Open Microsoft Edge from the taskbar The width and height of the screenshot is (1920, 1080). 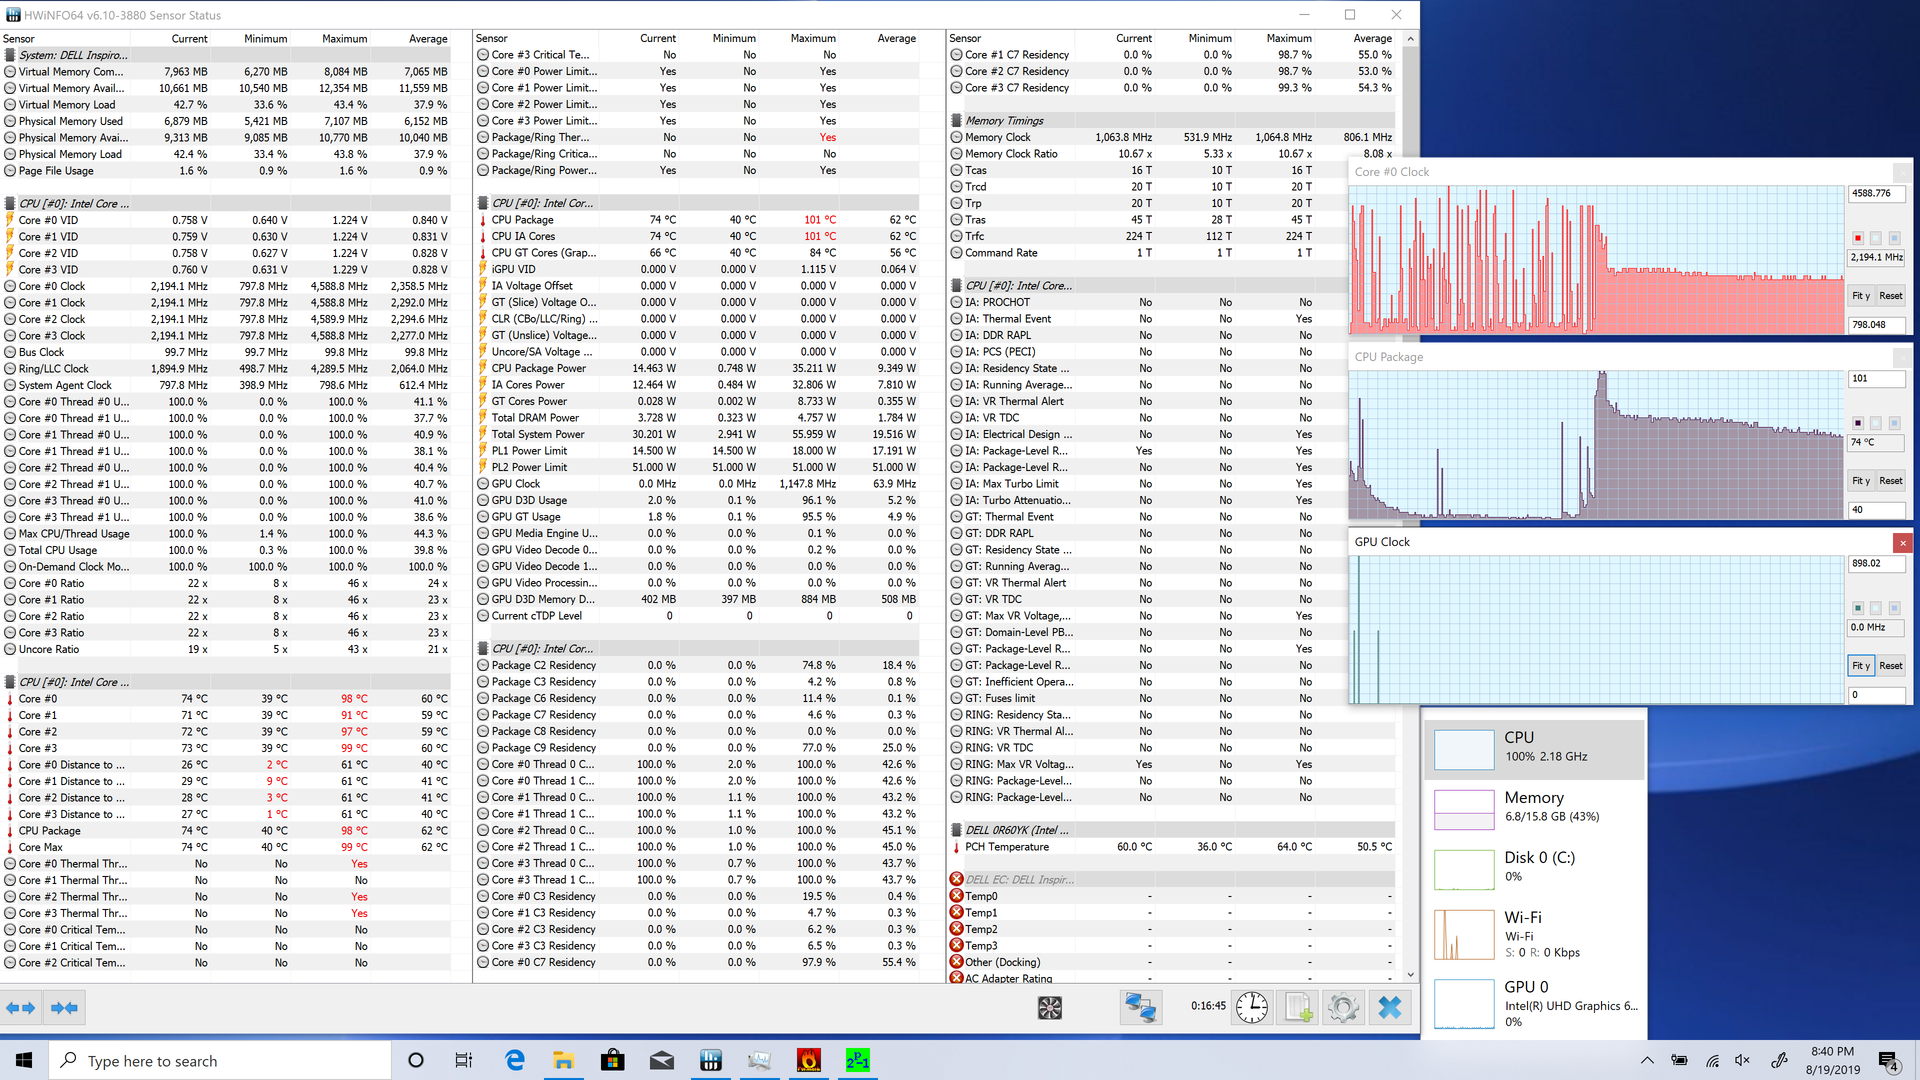(515, 1060)
